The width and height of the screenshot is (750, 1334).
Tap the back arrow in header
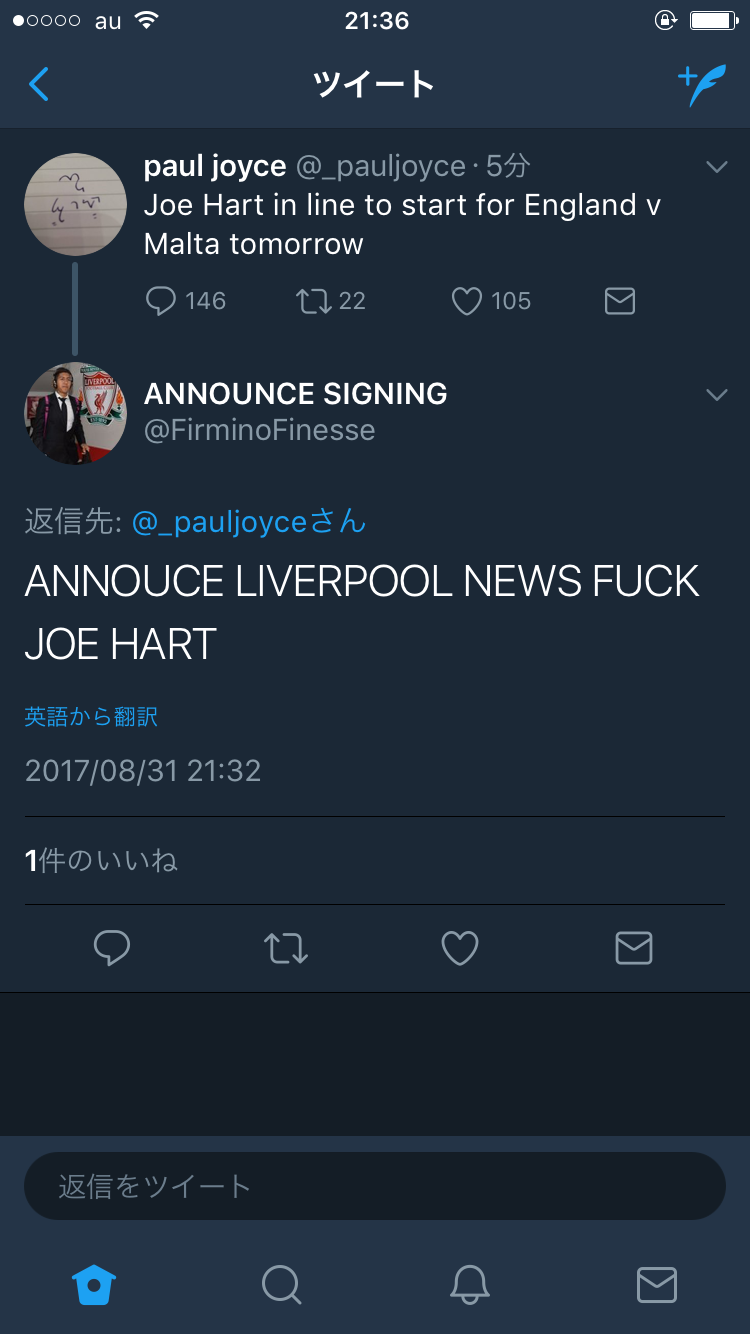pos(39,85)
